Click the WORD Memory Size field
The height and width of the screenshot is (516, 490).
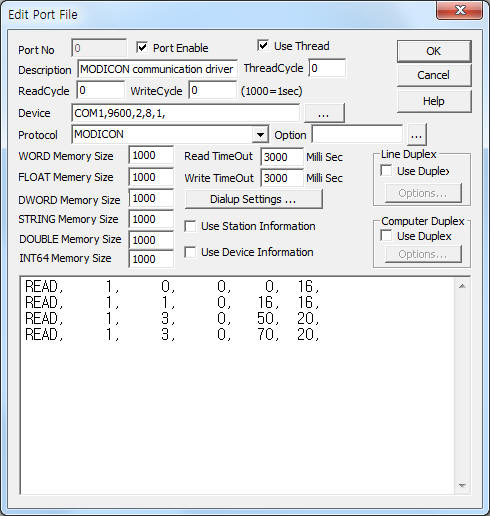coord(151,155)
